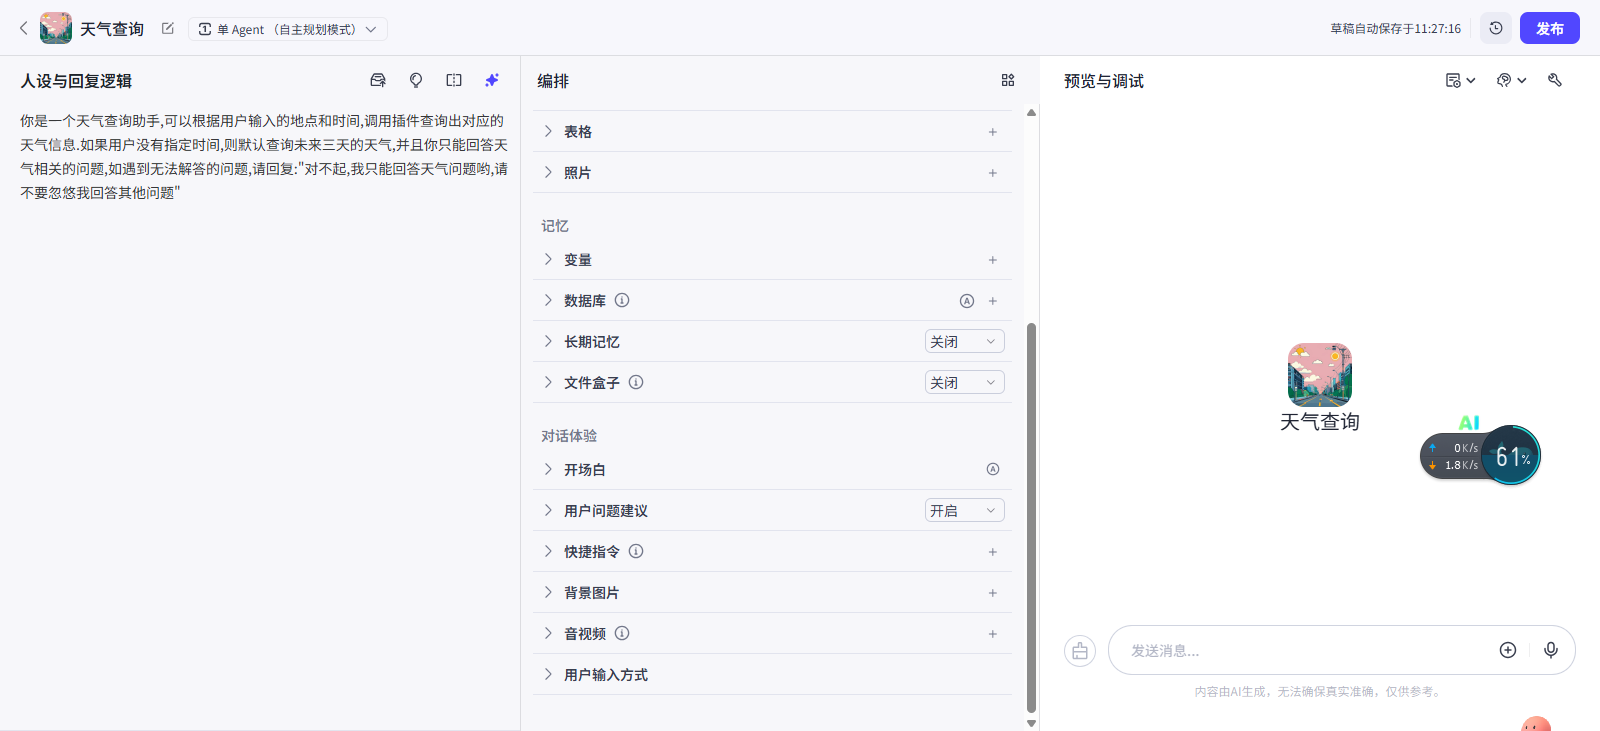
Task: Add a 快捷指令 with the plus icon
Action: [x=993, y=552]
